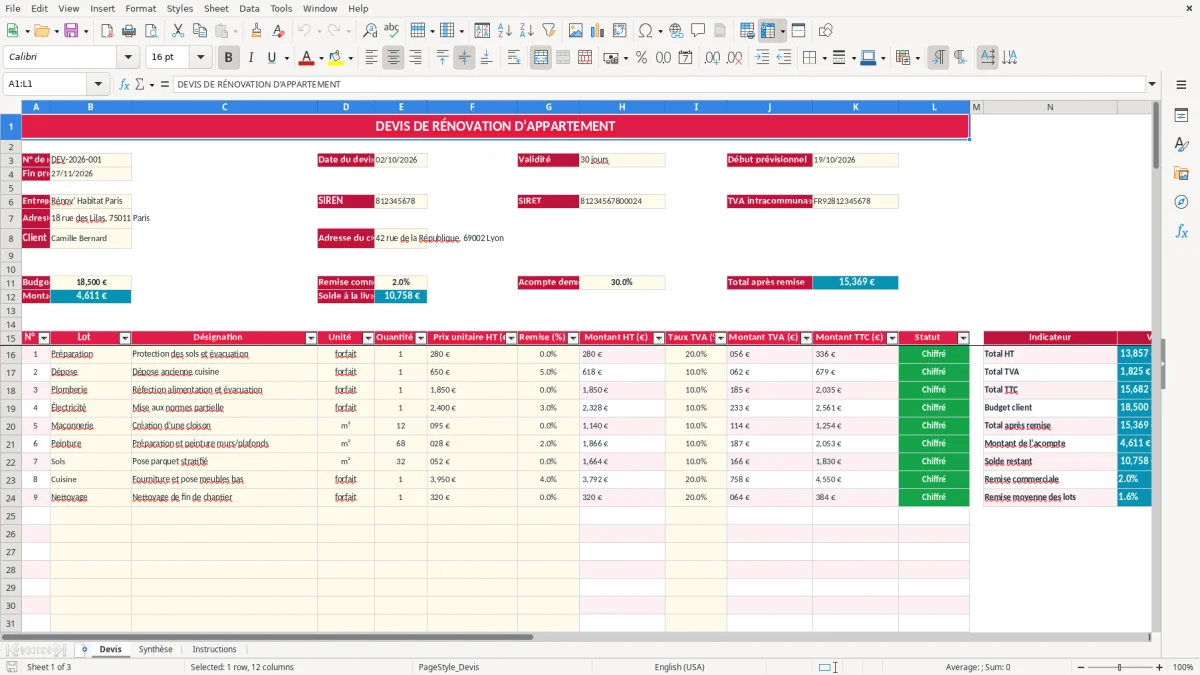Apply red font color swatch

click(x=306, y=58)
